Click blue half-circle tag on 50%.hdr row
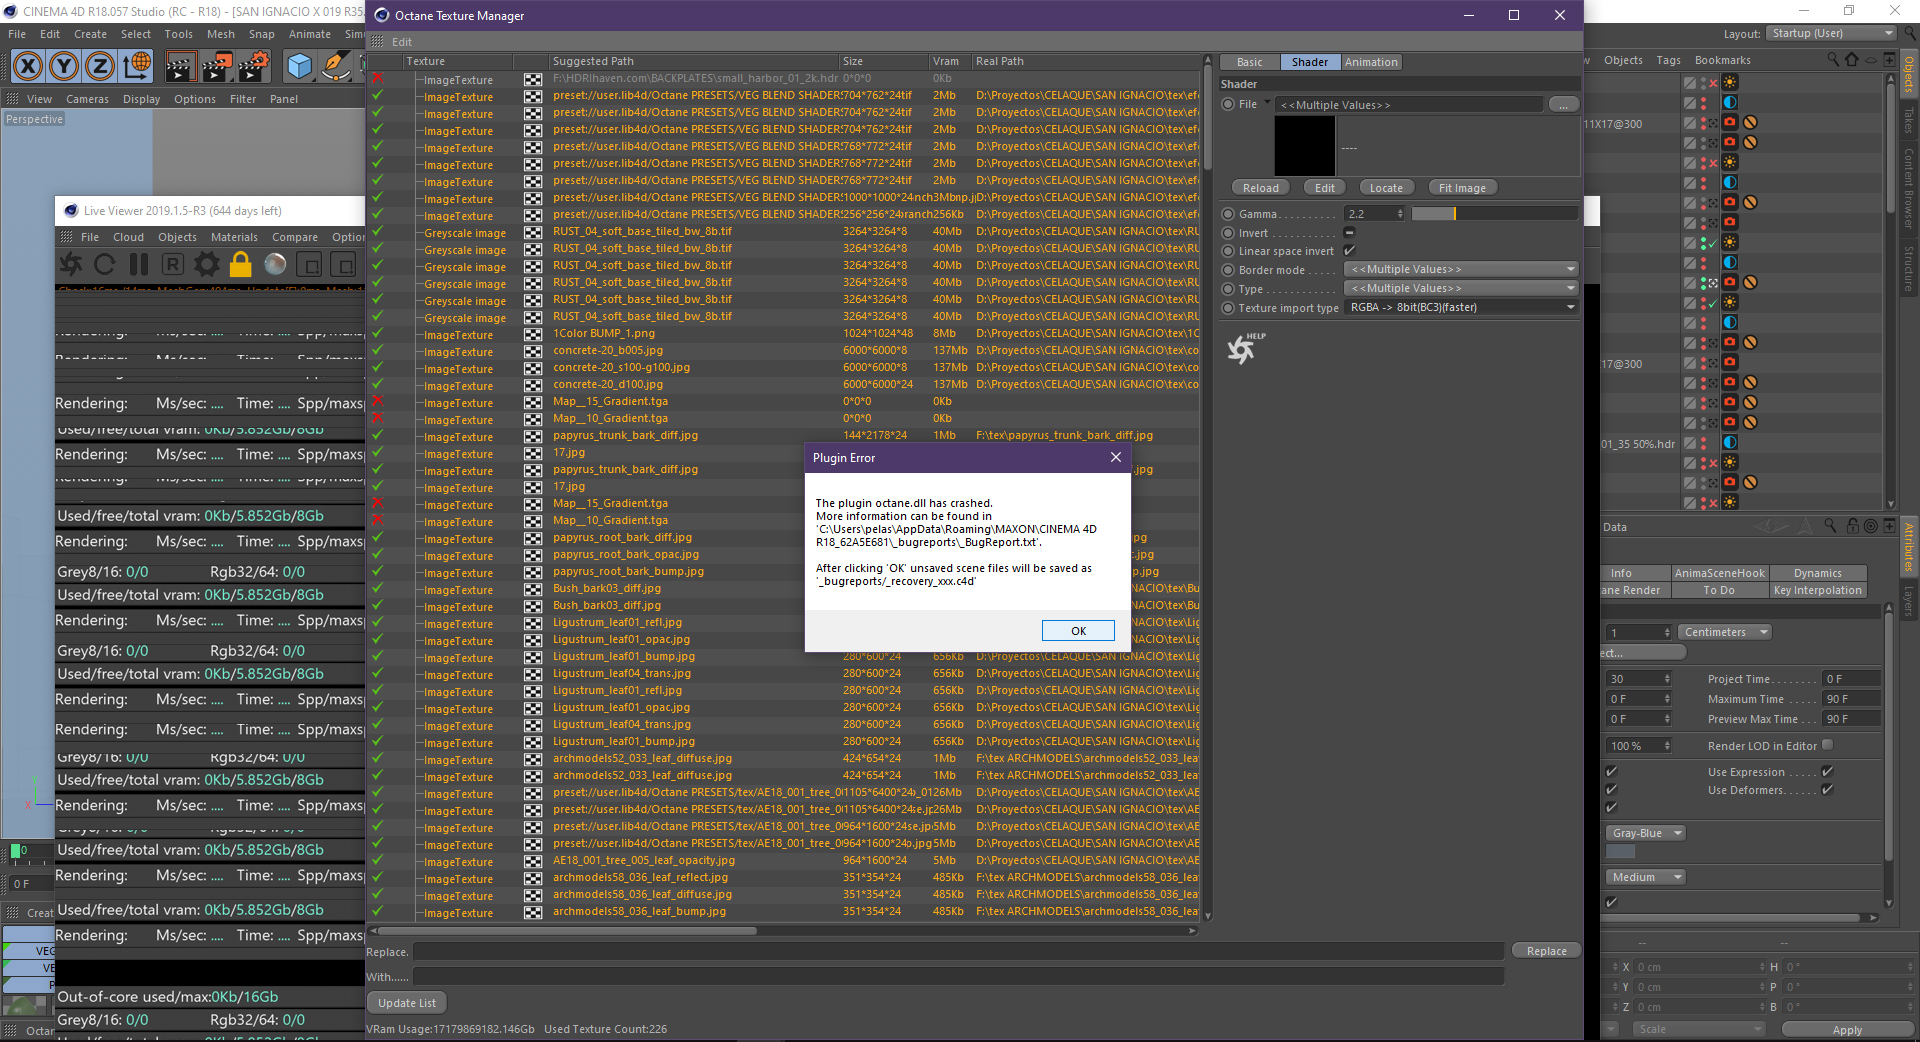The image size is (1920, 1042). click(1730, 443)
